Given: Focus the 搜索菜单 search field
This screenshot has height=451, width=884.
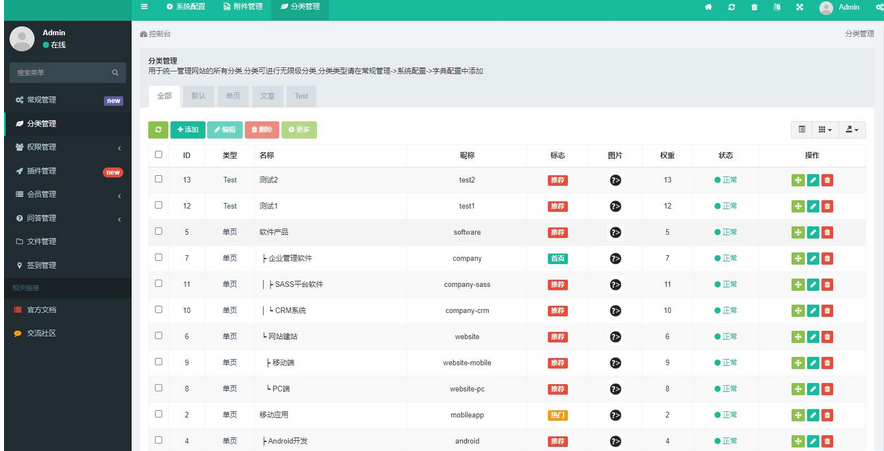Looking at the screenshot, I should [68, 73].
